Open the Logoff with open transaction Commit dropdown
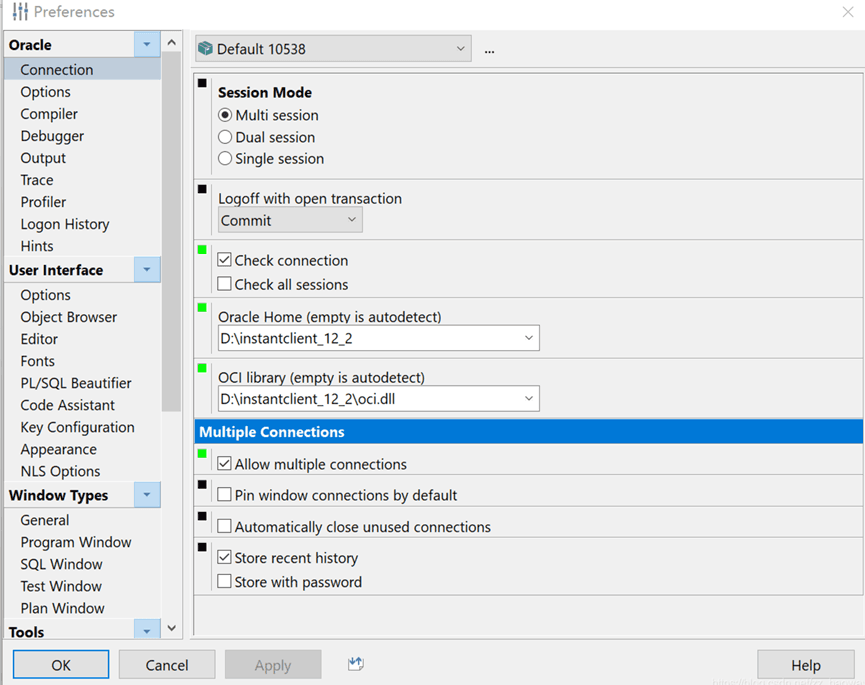Image resolution: width=865 pixels, height=685 pixels. pos(290,220)
